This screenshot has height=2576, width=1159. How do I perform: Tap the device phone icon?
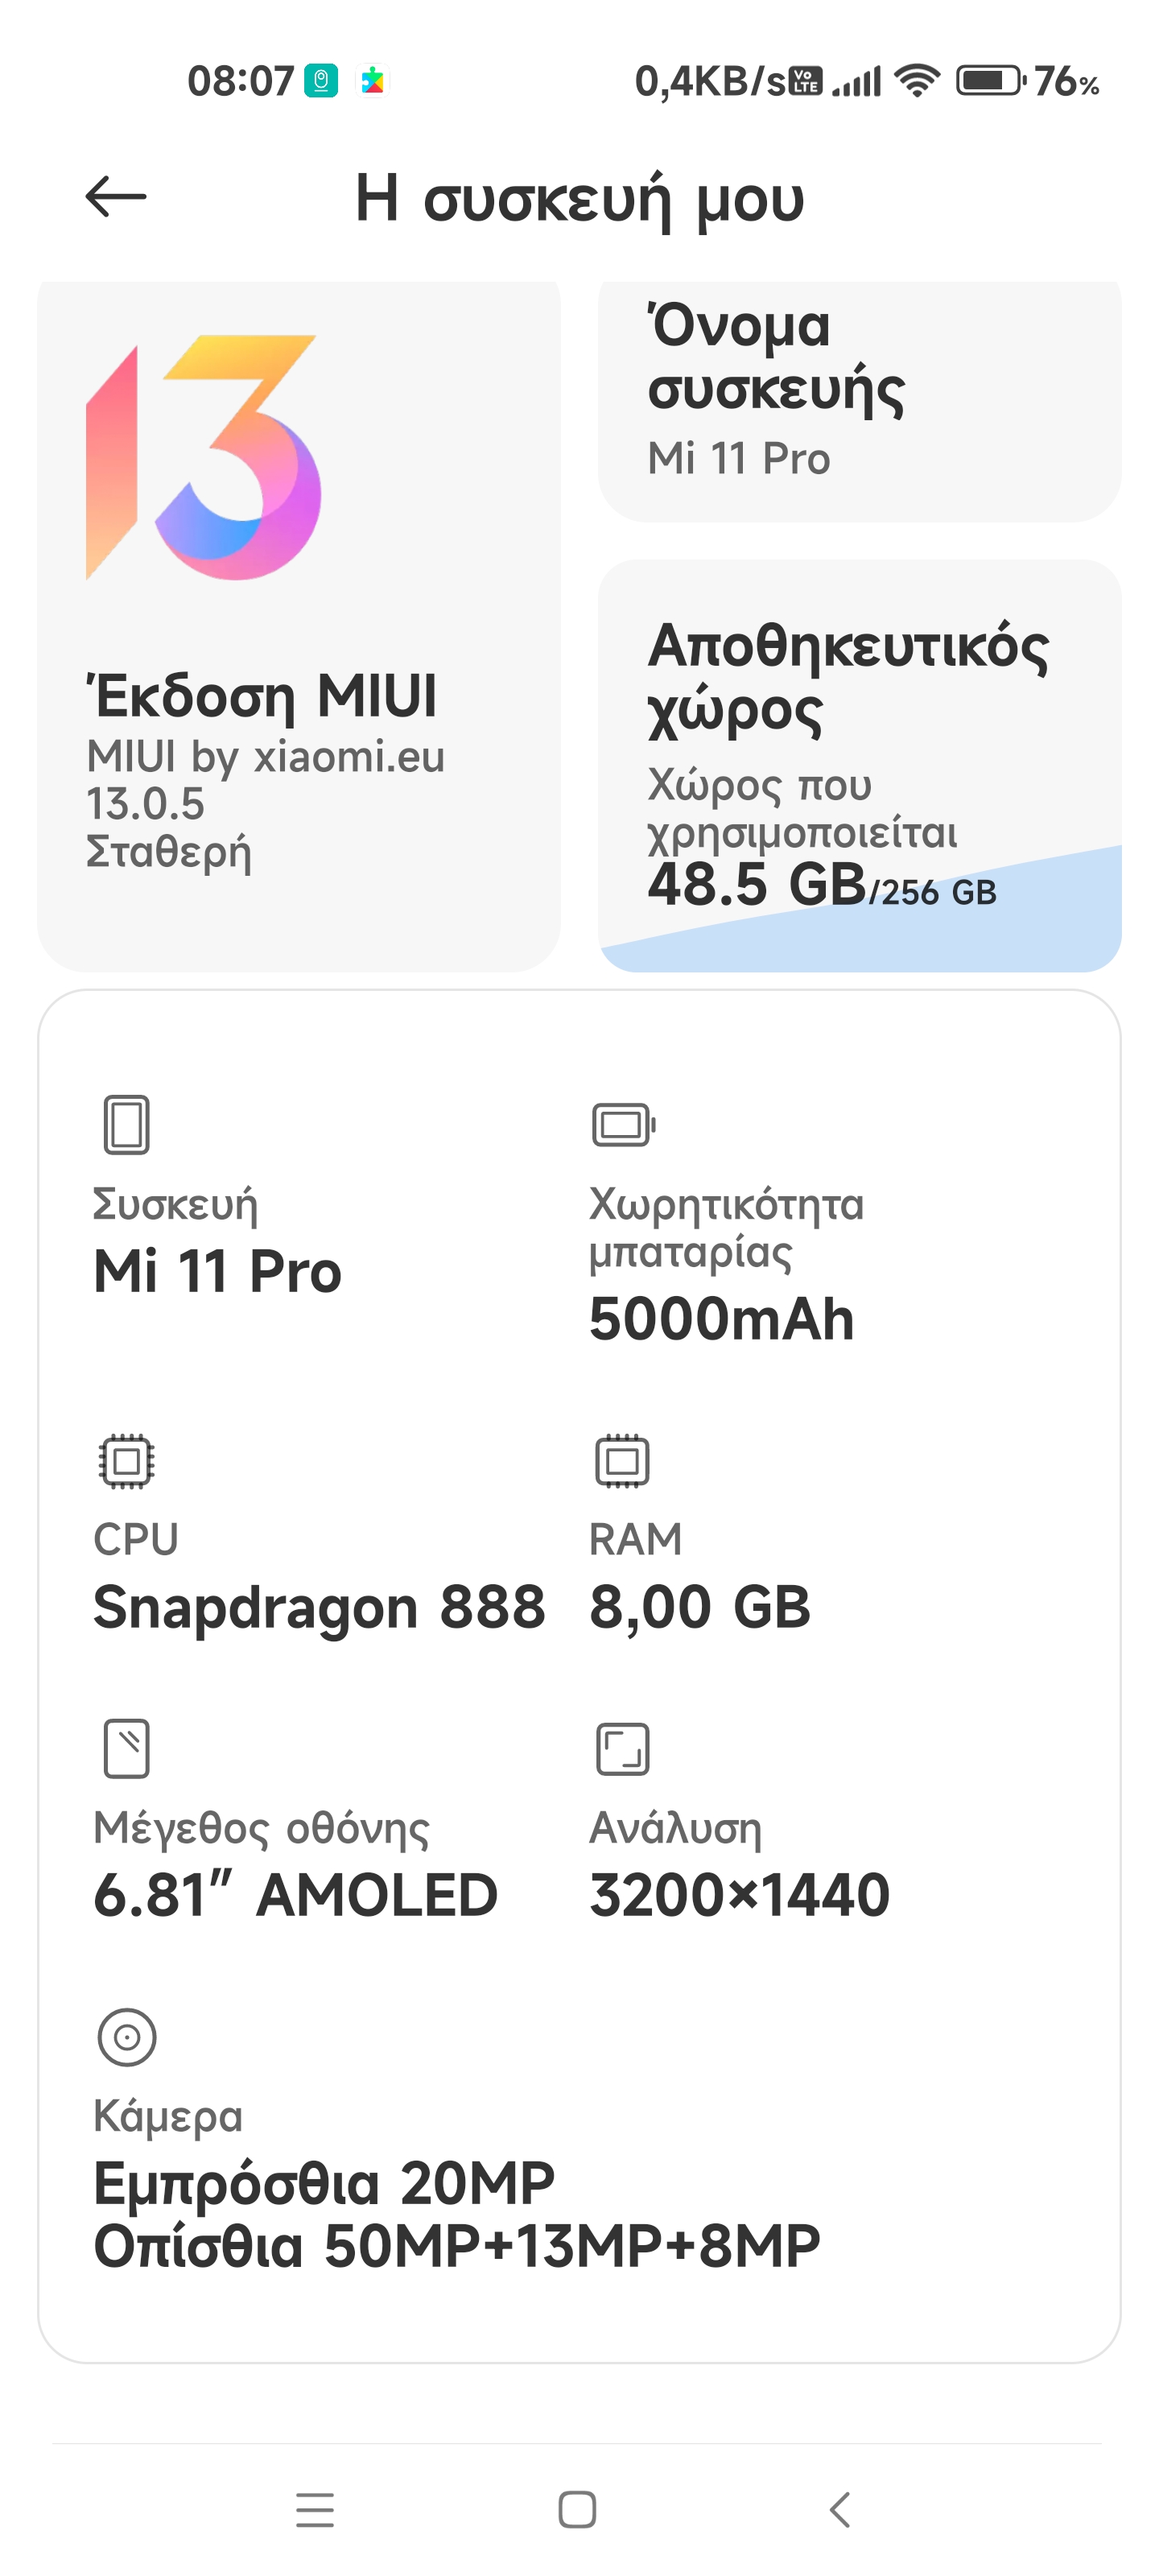point(126,1124)
